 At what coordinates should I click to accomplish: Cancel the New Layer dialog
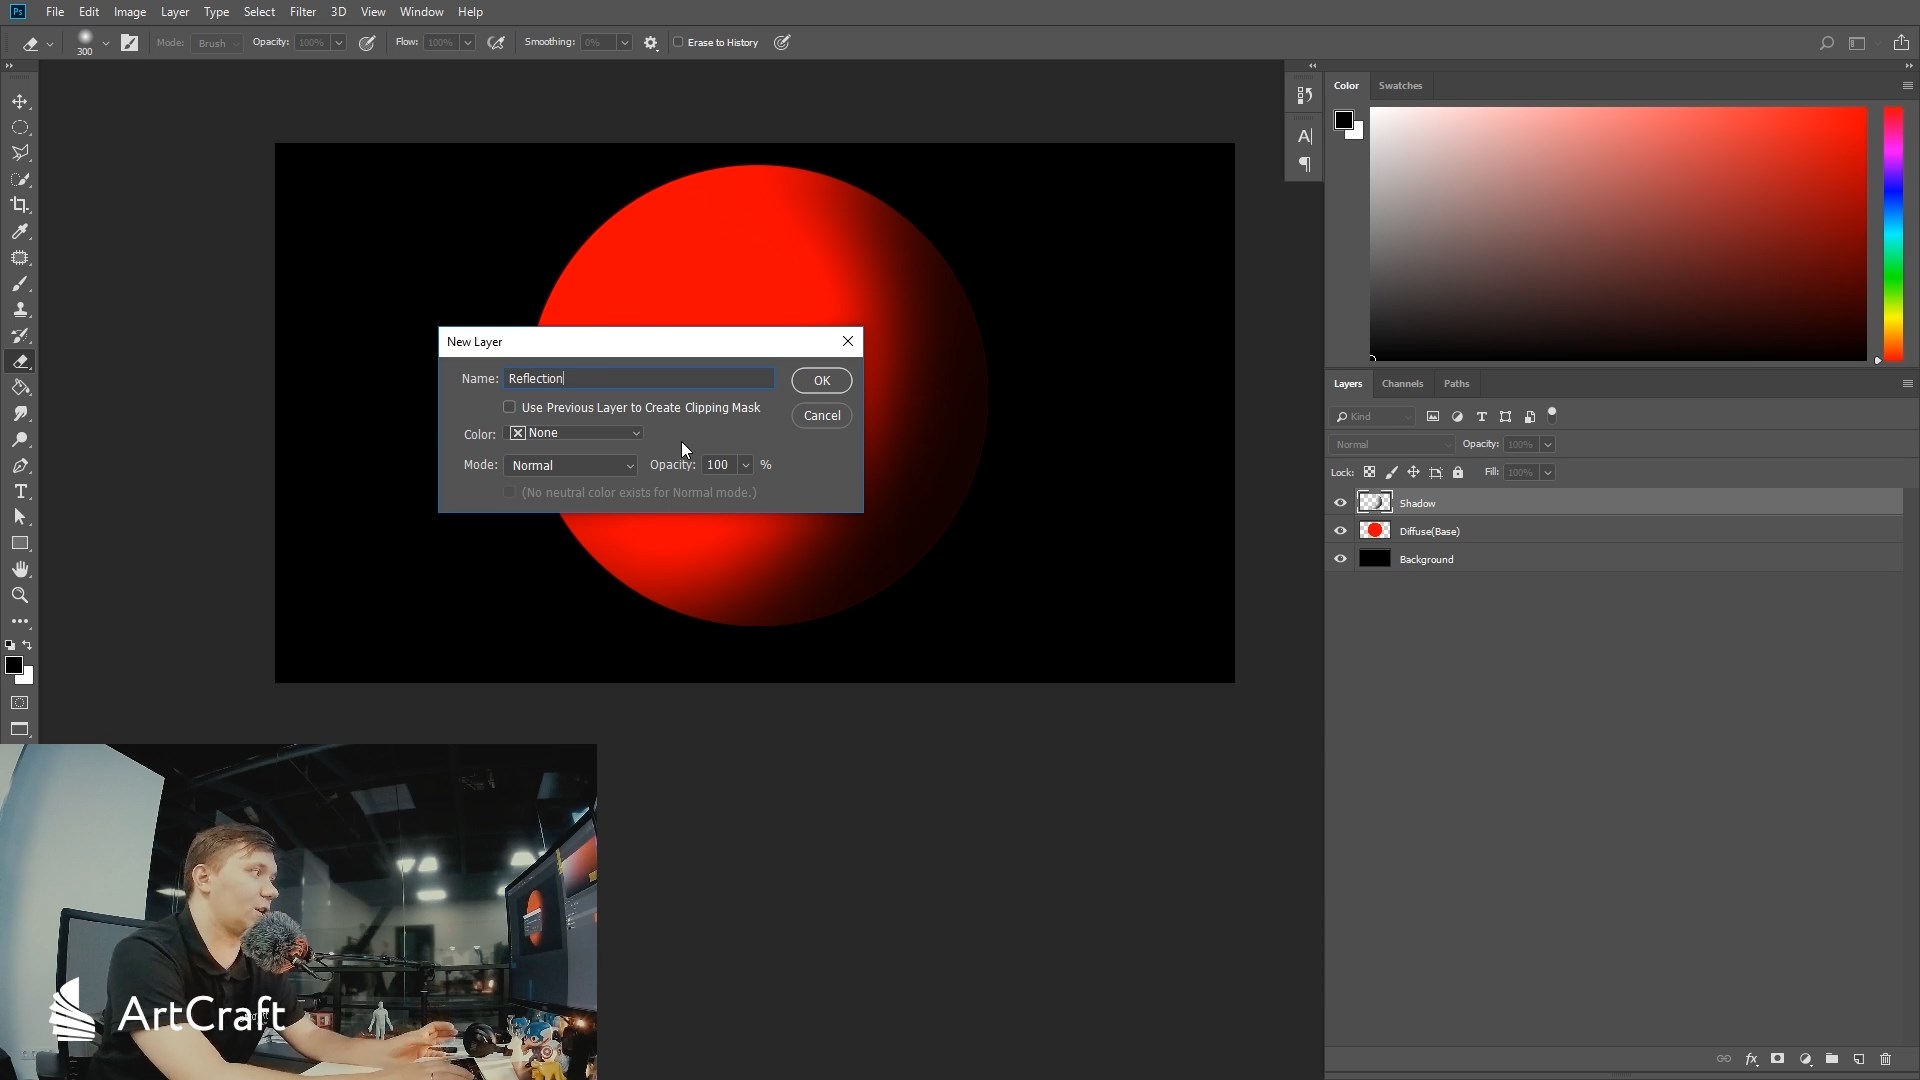(x=821, y=415)
